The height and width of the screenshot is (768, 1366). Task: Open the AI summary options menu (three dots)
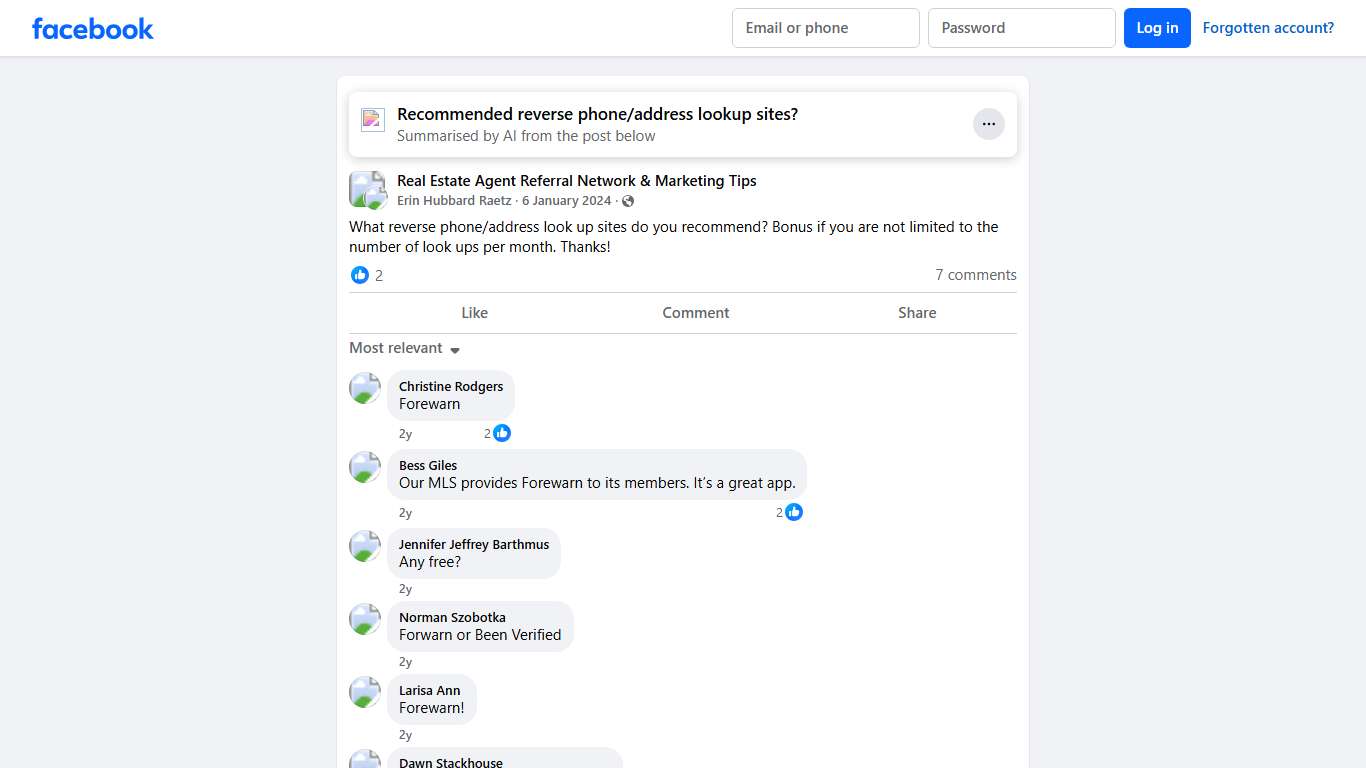pos(988,123)
